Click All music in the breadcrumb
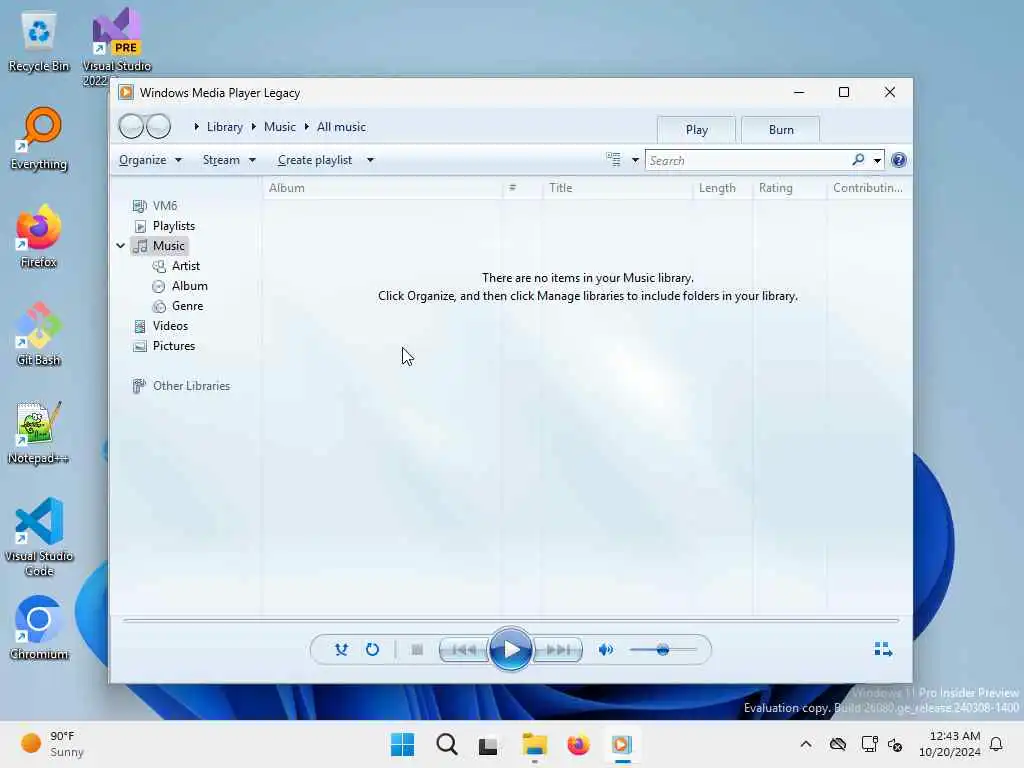This screenshot has height=768, width=1024. [341, 127]
